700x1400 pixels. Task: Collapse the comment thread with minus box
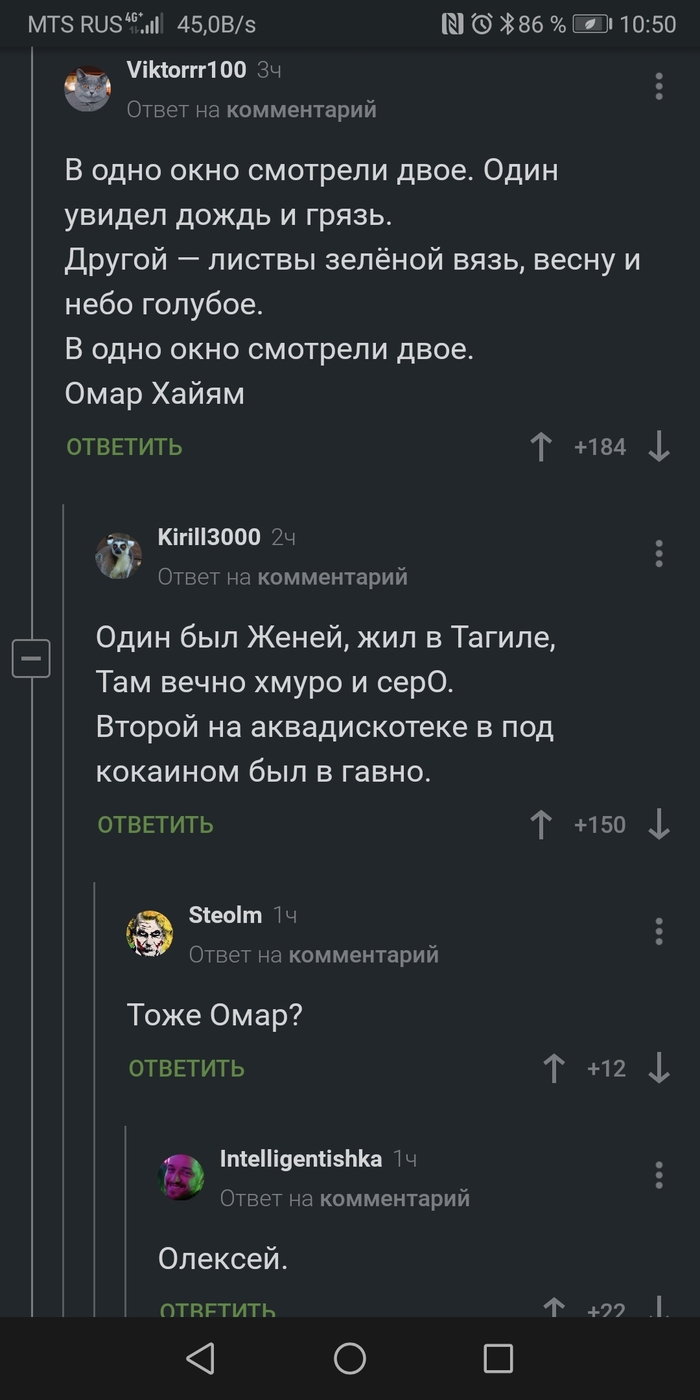coord(31,658)
